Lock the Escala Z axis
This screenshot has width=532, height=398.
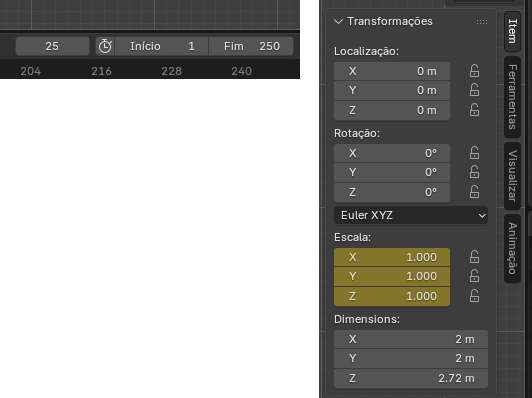coord(474,296)
